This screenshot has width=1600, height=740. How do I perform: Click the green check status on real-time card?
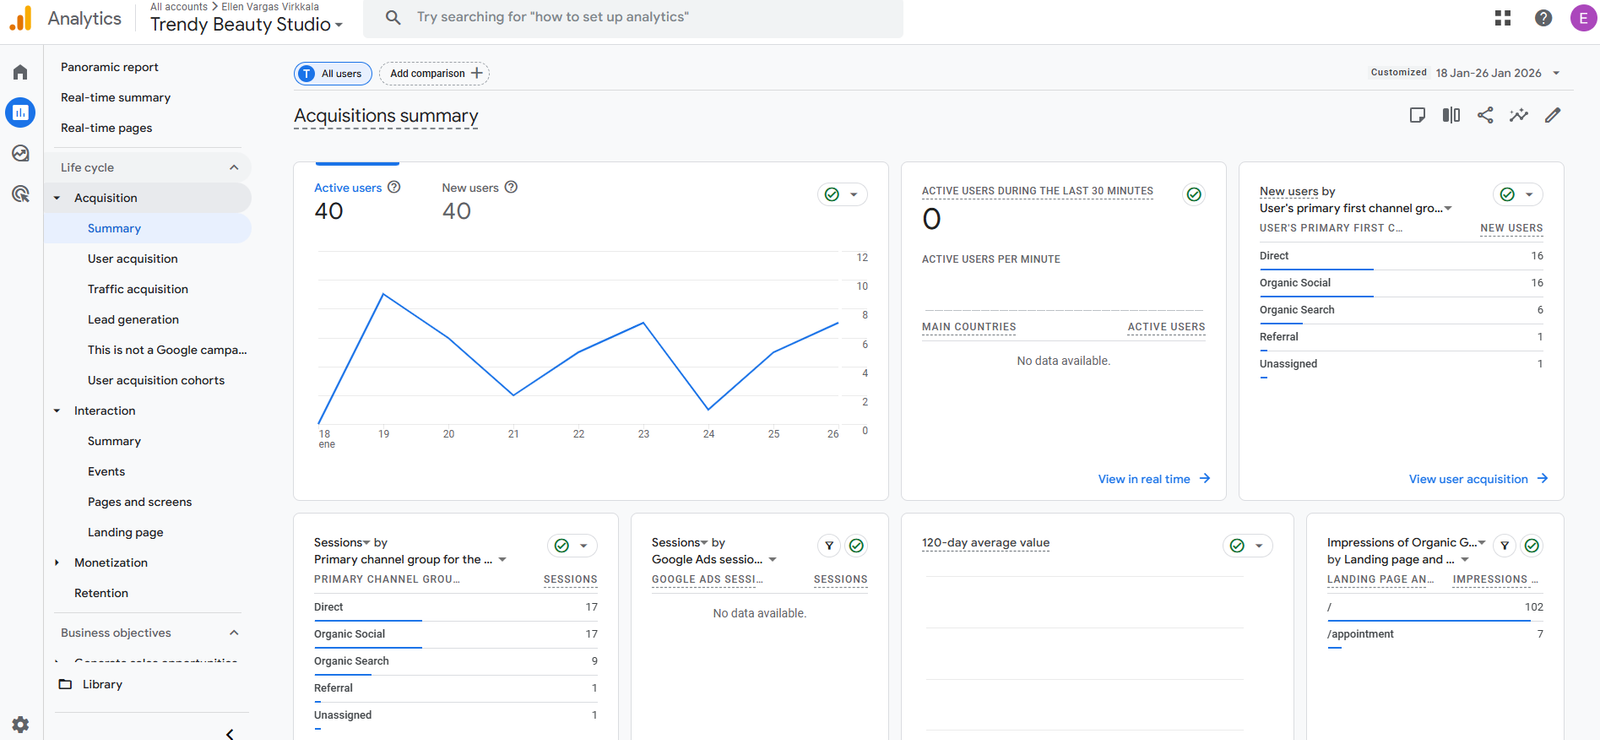[x=1193, y=194]
